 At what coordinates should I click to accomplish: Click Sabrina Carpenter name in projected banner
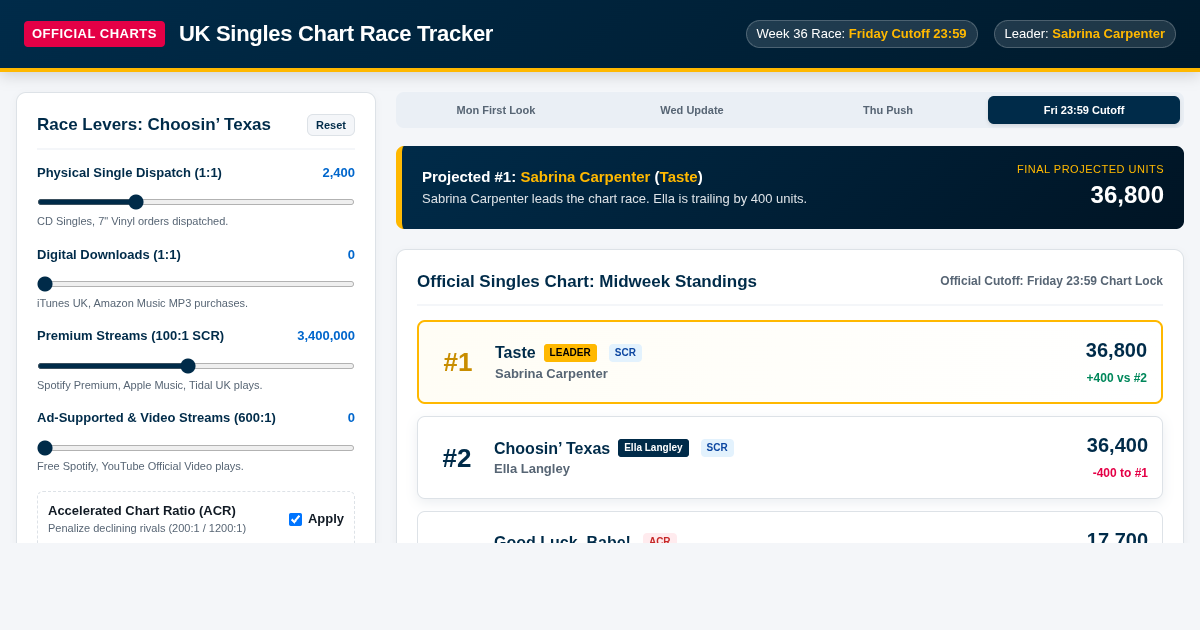(x=585, y=177)
